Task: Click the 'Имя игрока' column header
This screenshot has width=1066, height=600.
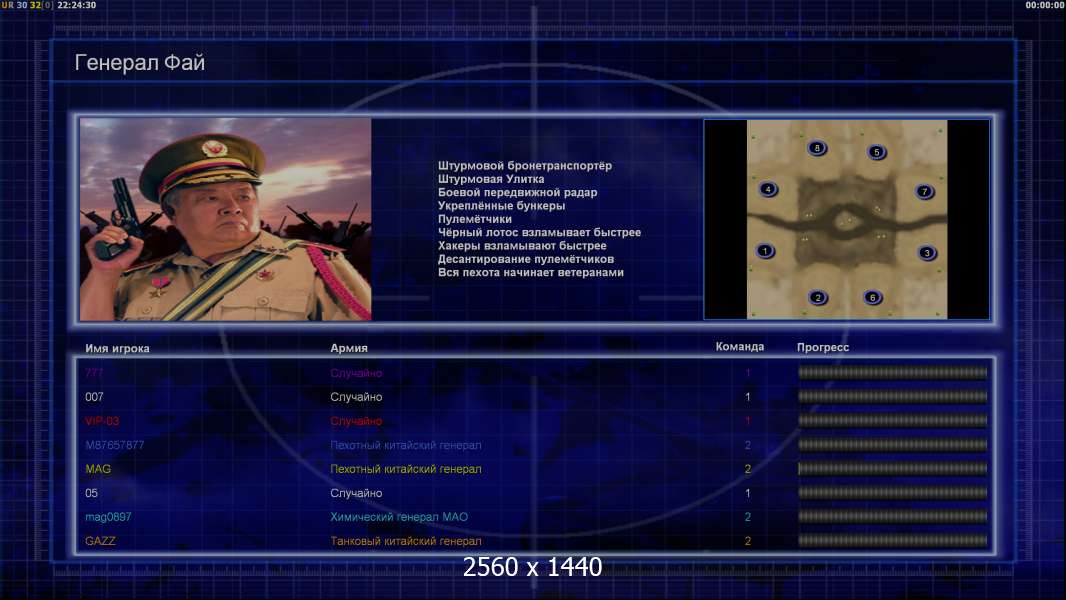Action: coord(117,348)
